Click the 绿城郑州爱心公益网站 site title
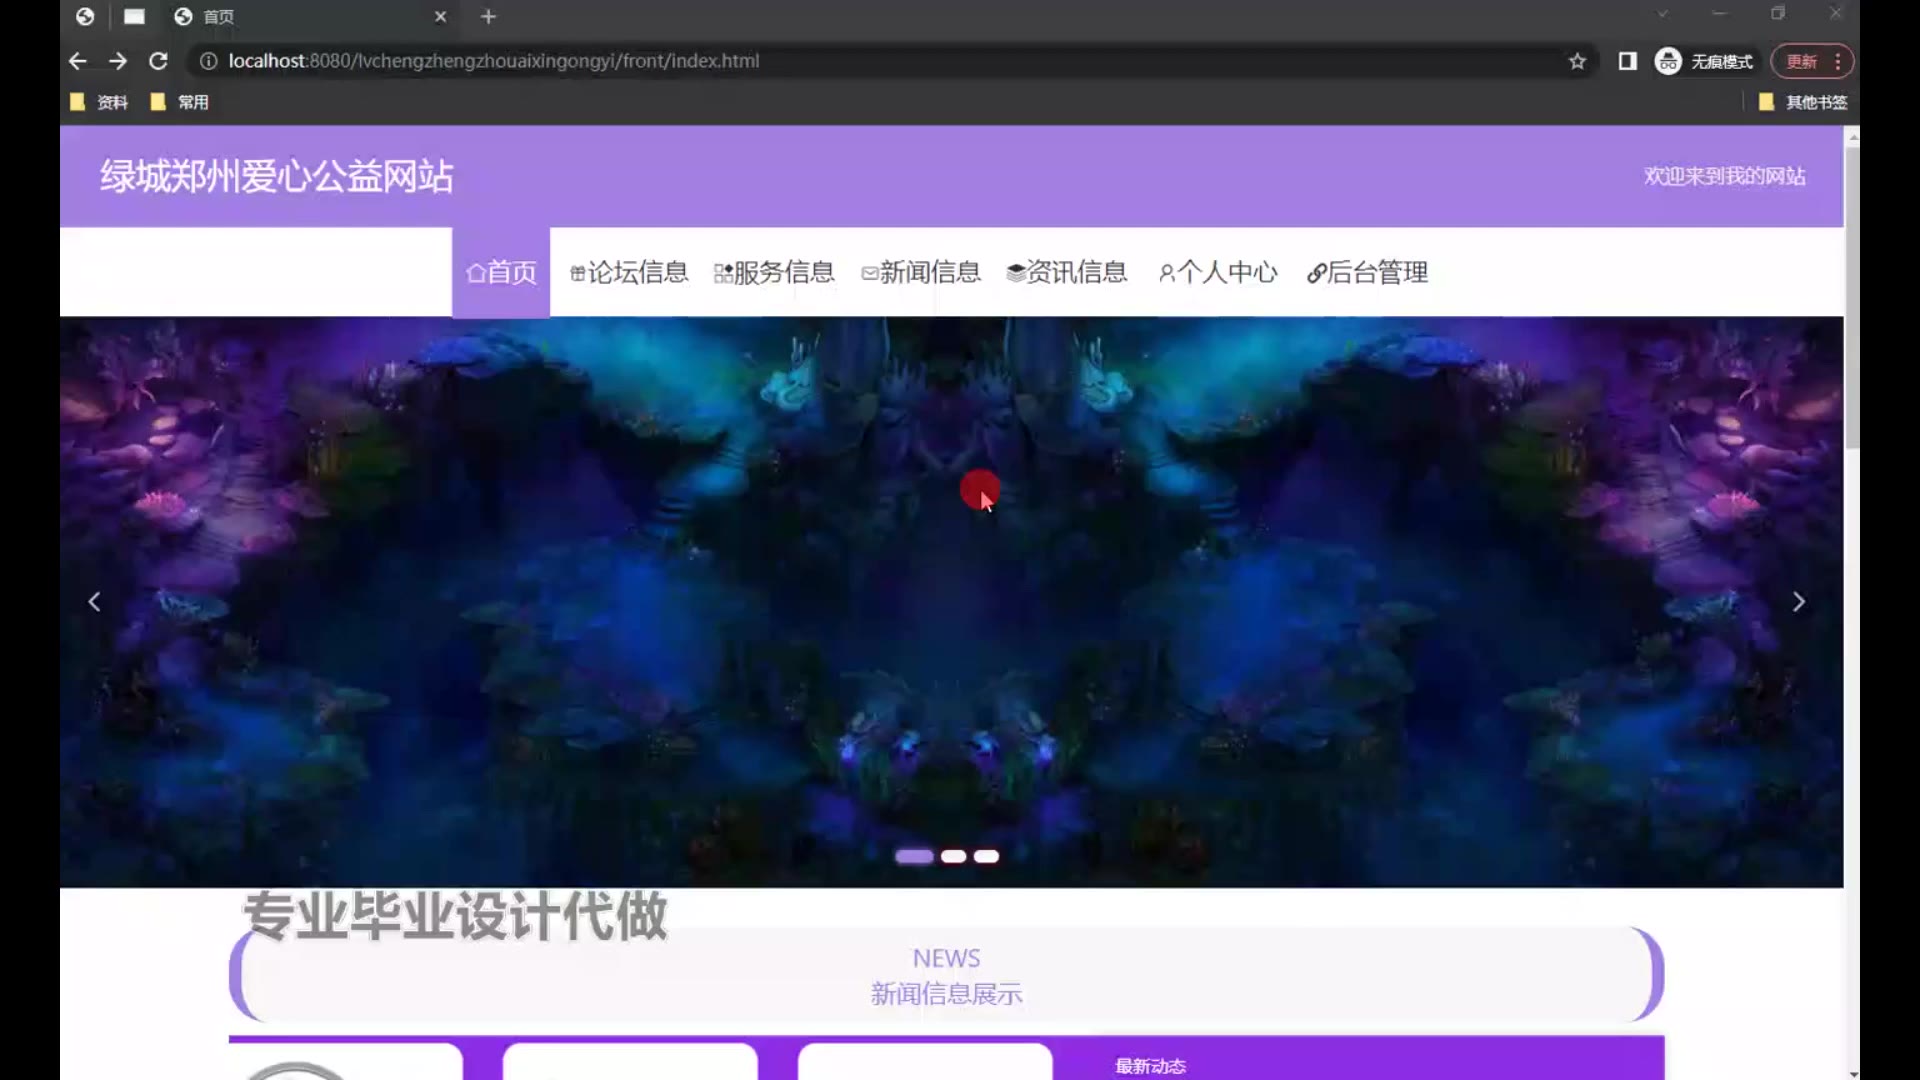1920x1080 pixels. [x=276, y=177]
